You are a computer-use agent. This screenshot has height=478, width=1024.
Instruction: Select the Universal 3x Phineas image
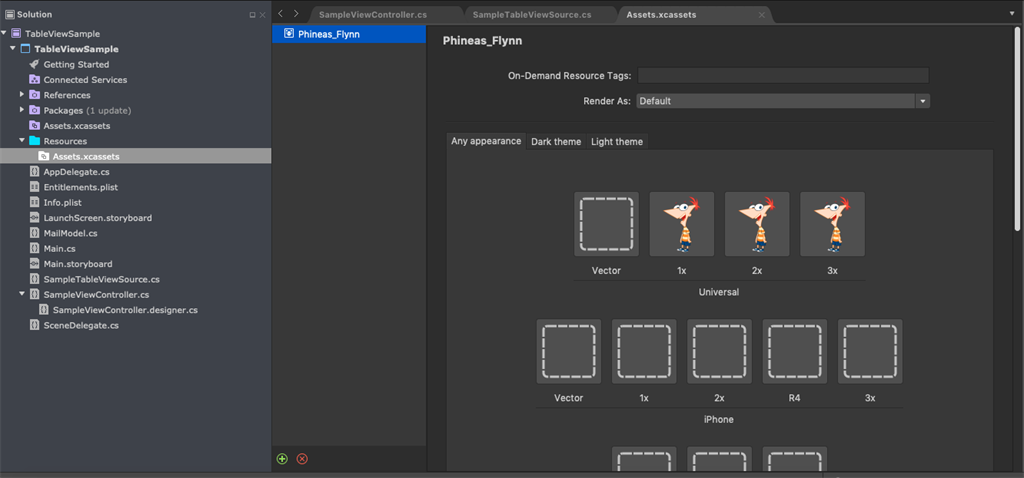pos(833,224)
